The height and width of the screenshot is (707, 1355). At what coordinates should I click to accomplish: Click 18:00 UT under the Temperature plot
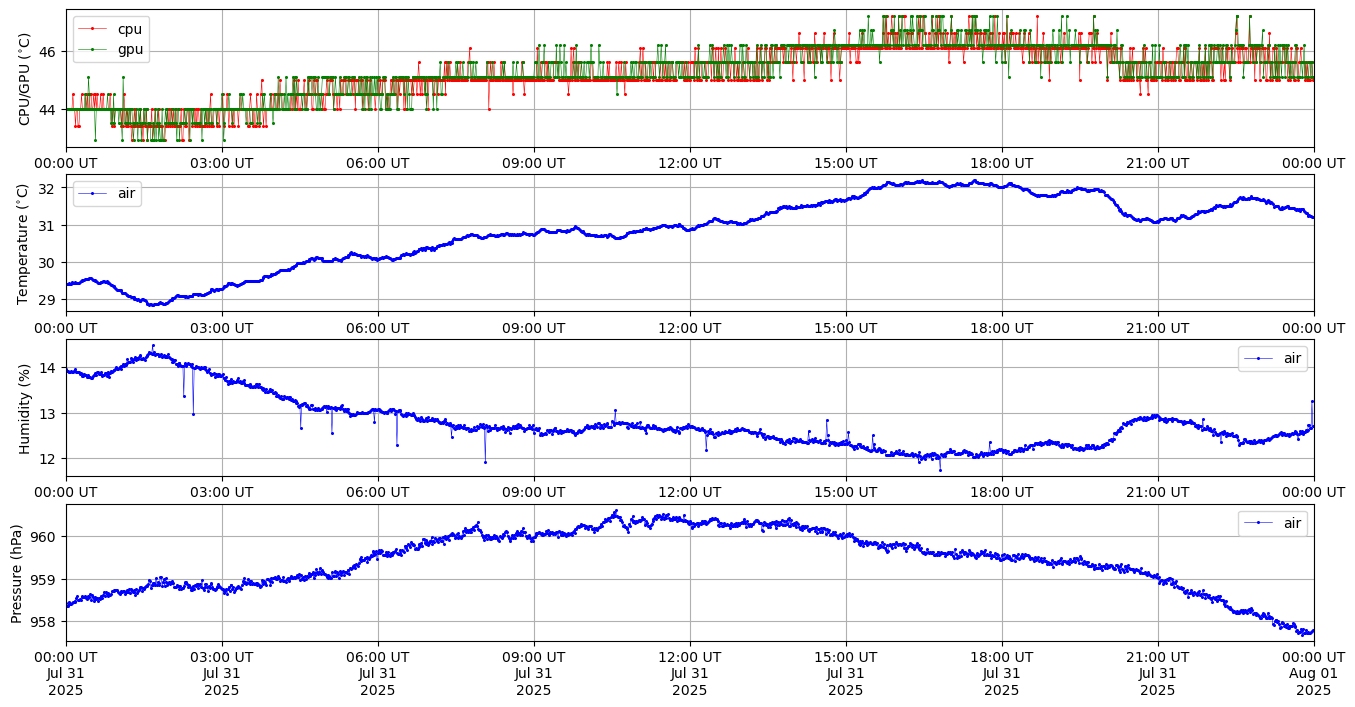tap(1002, 328)
